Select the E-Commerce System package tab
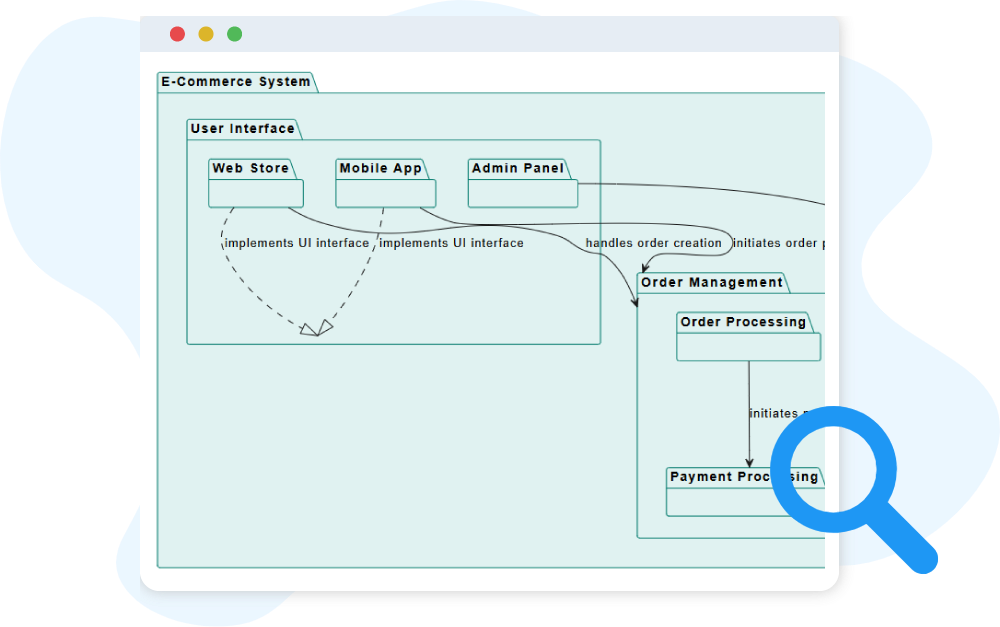The image size is (1000, 627). (x=236, y=82)
